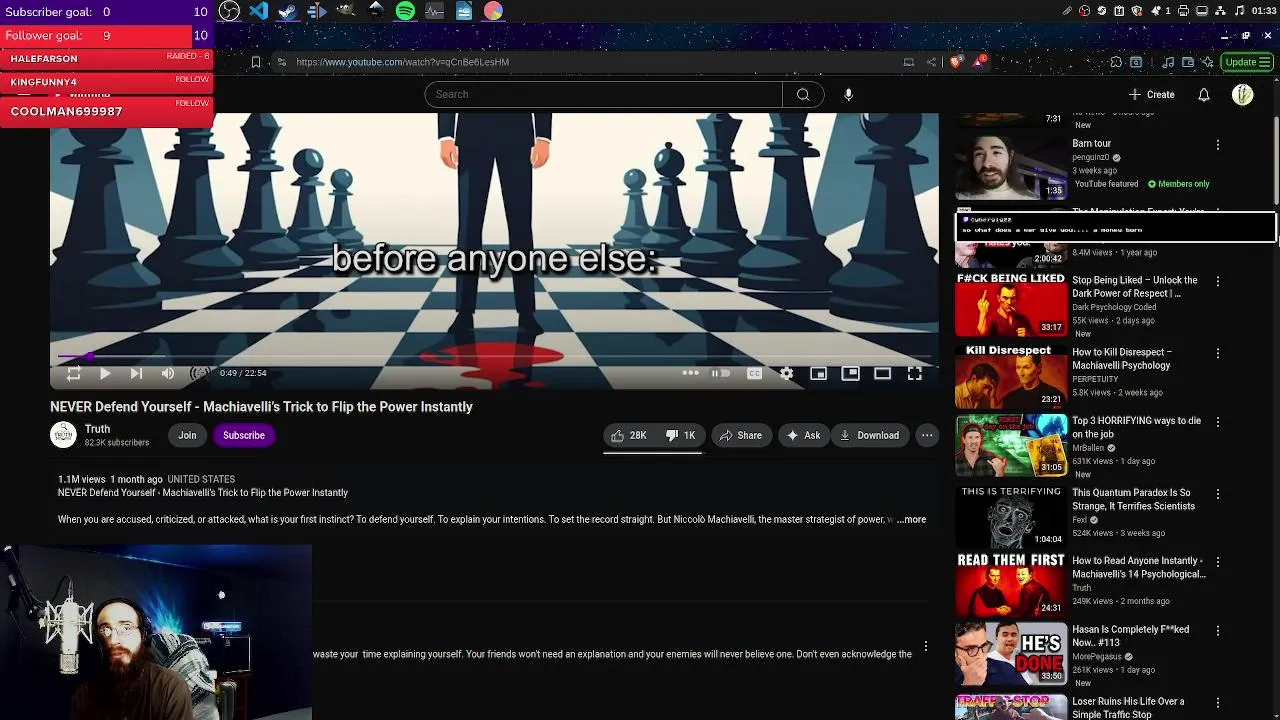Like the video with 28K likes
The height and width of the screenshot is (720, 1280).
click(629, 435)
